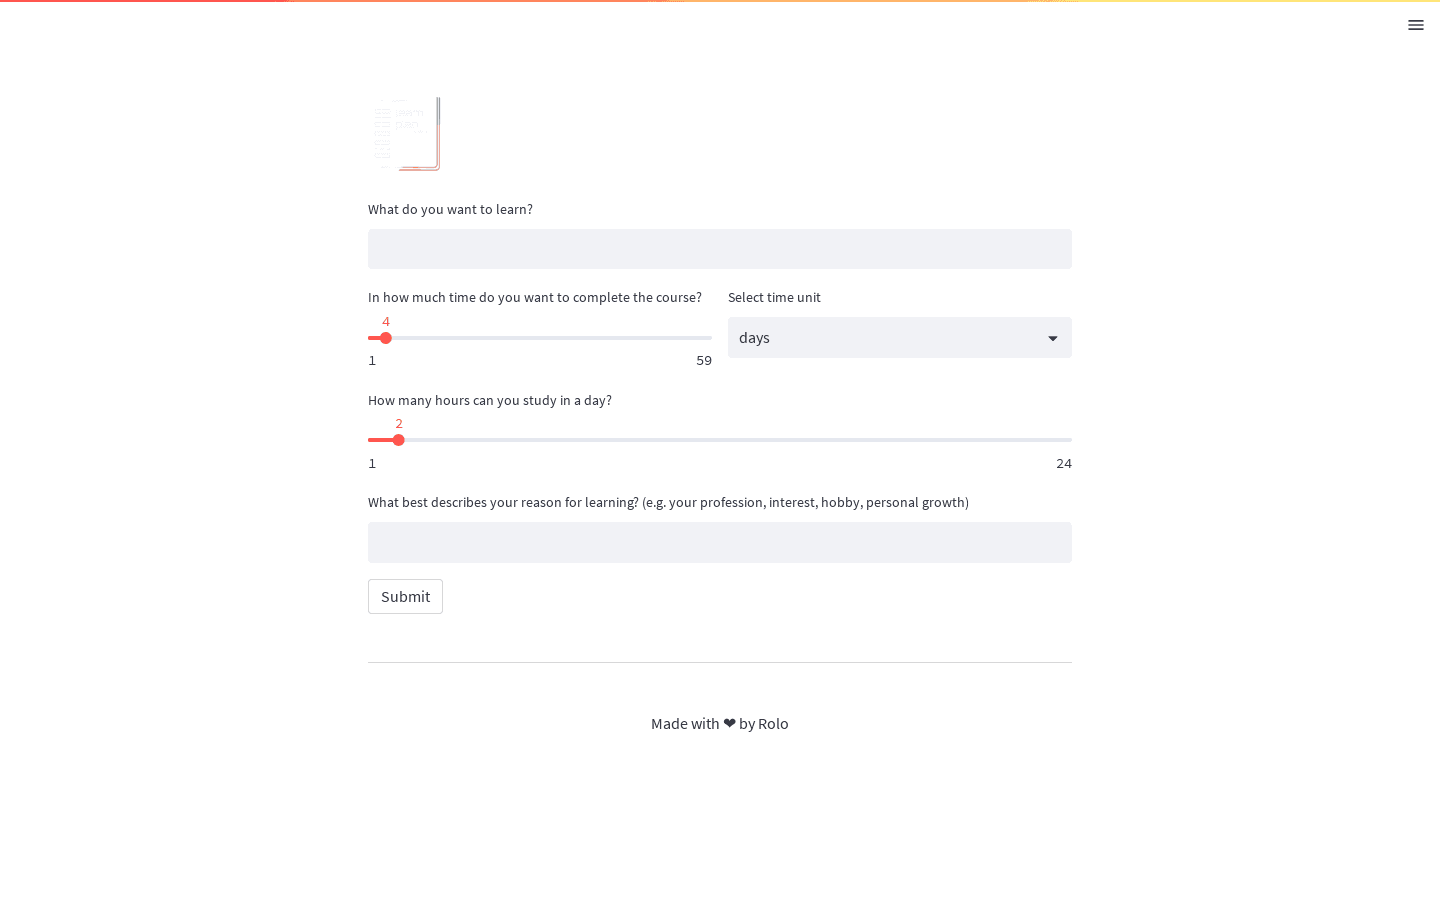Viewport: 1440px width, 900px height.
Task: Open the hamburger menu at top right
Action: 1416,25
